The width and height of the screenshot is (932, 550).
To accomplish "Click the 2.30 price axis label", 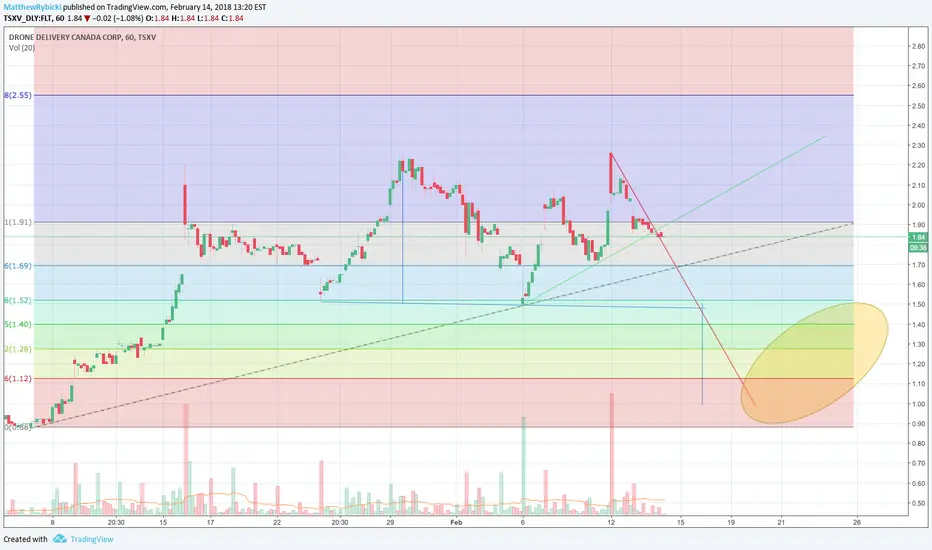I will click(918, 146).
